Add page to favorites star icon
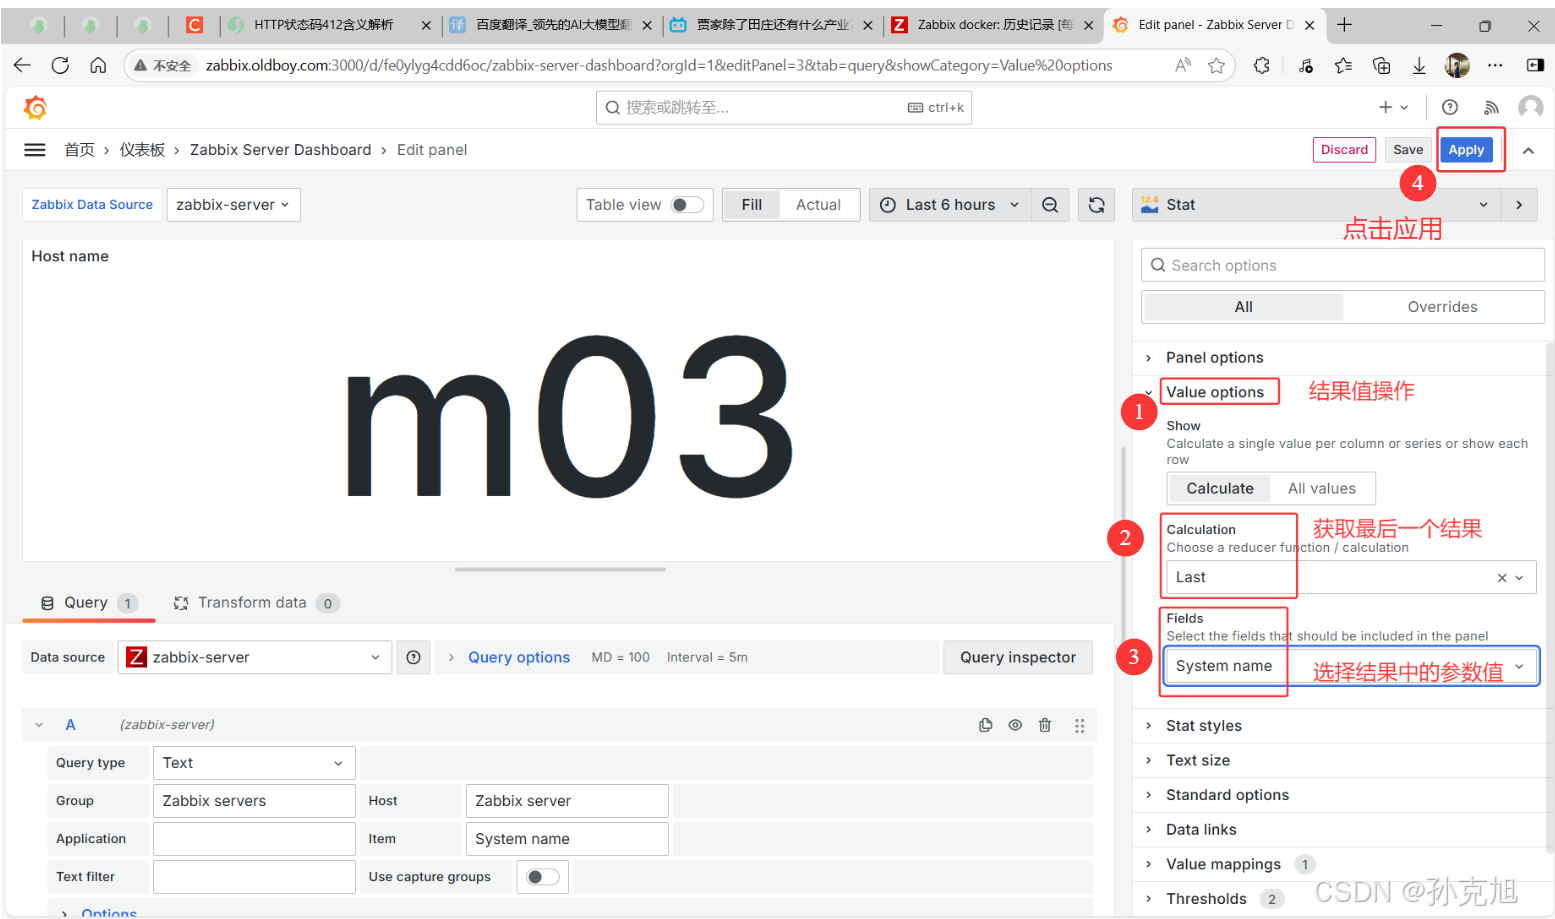Viewport: 1555px width, 919px height. coord(1216,65)
